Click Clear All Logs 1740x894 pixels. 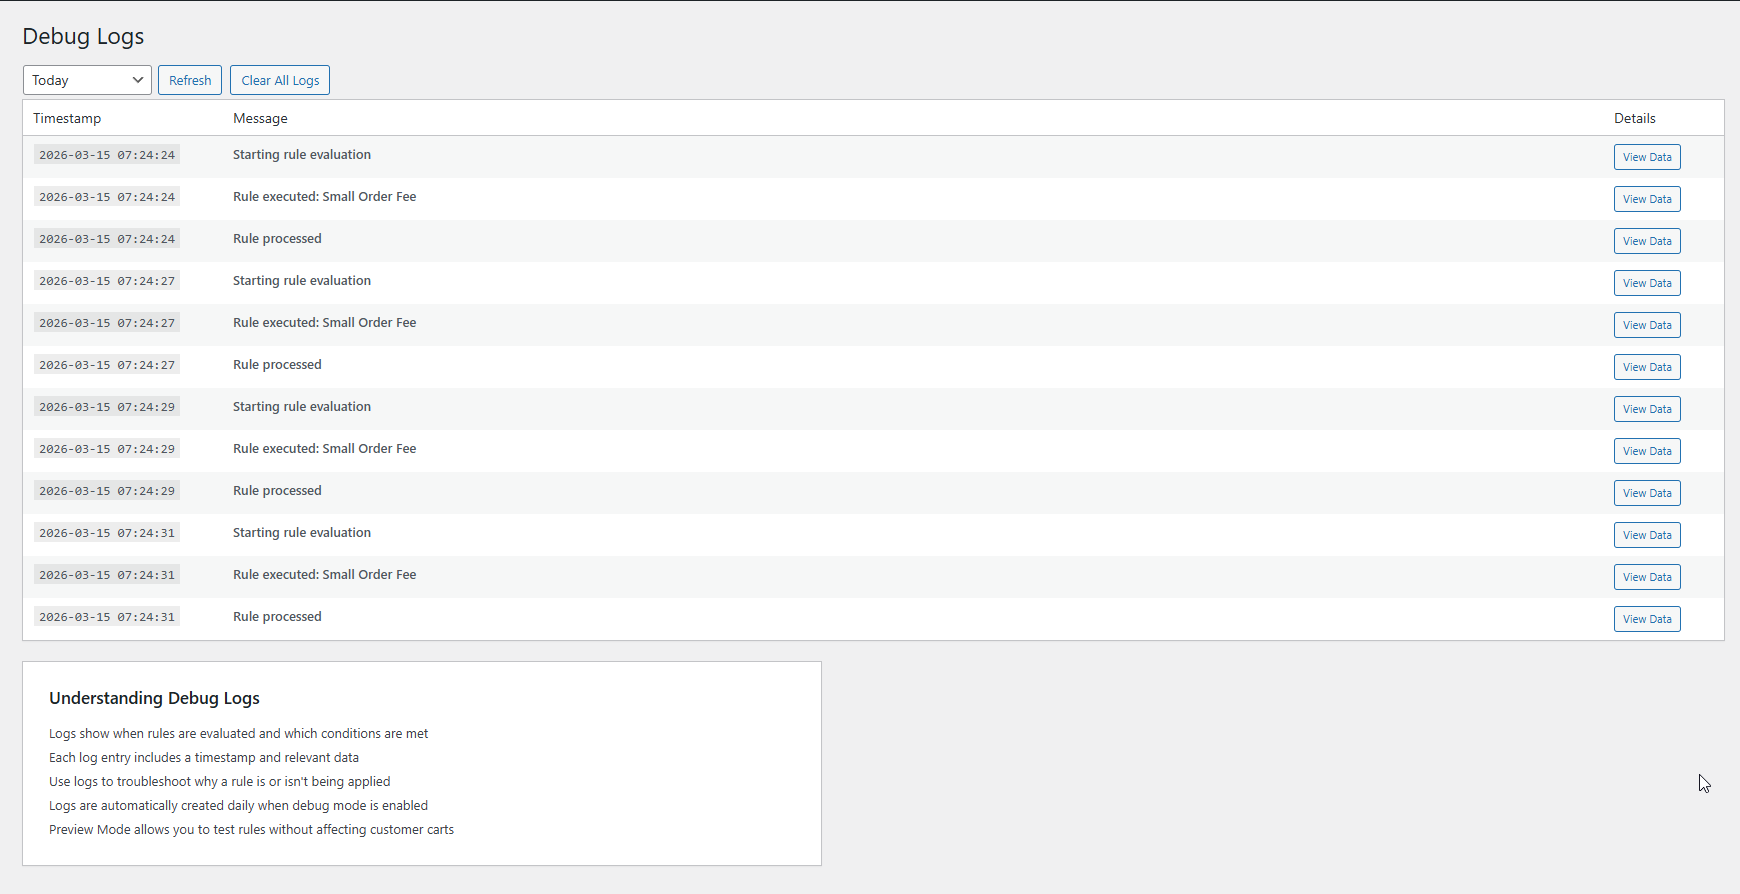279,80
